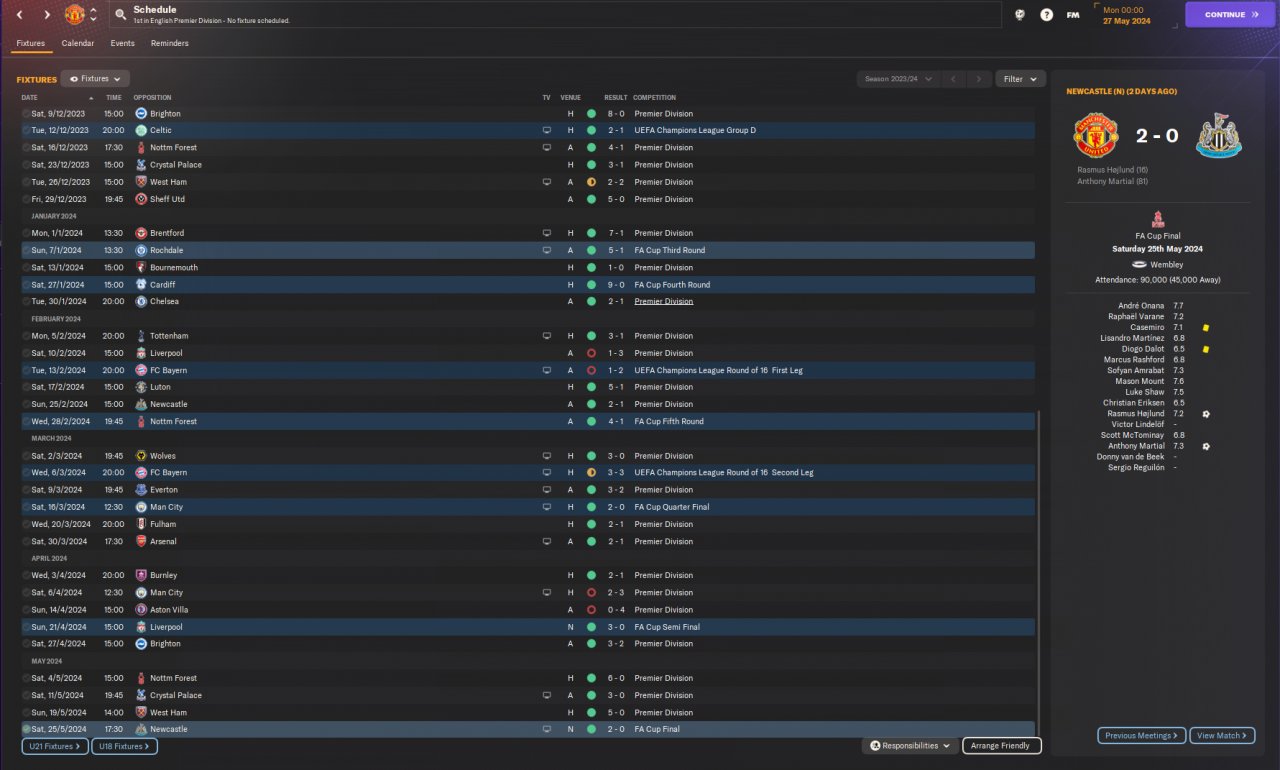1280x770 pixels.
Task: Click the Arrange Friendly button
Action: 1001,746
